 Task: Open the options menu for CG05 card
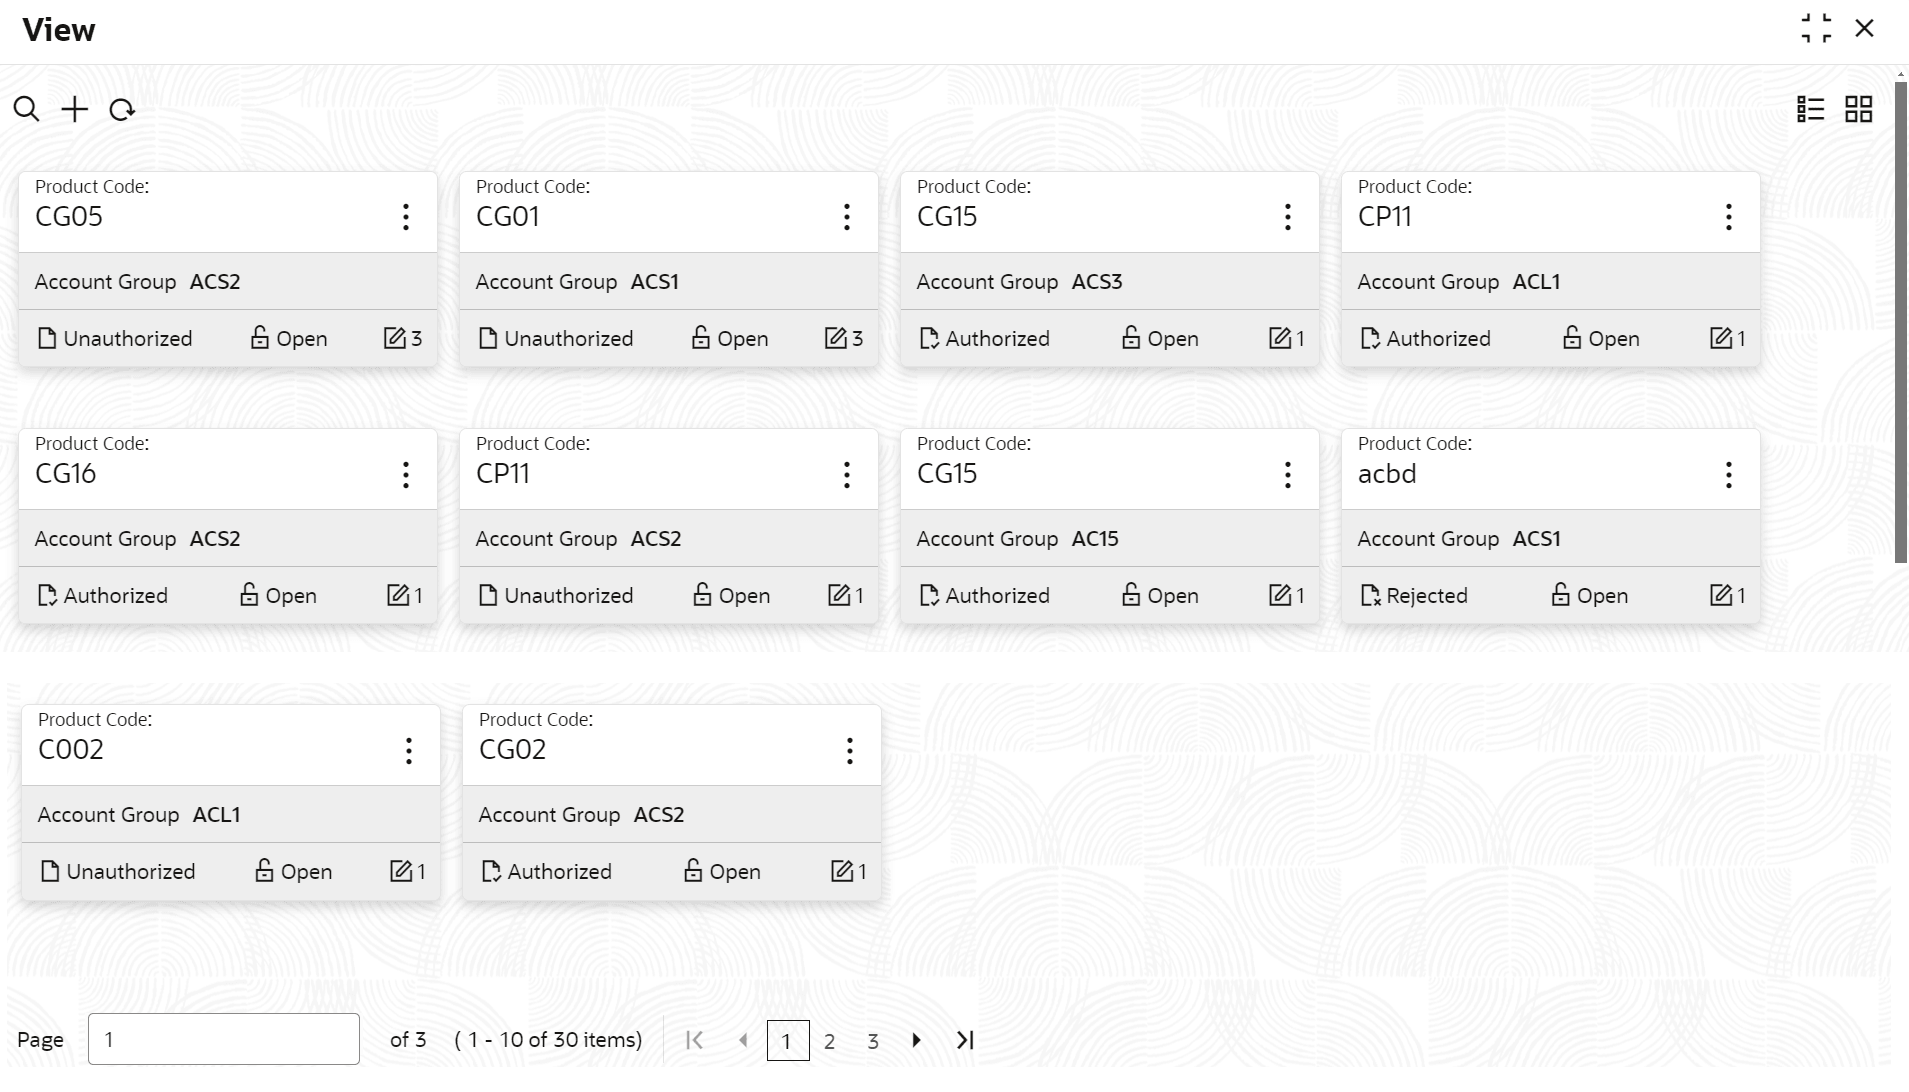coord(406,217)
